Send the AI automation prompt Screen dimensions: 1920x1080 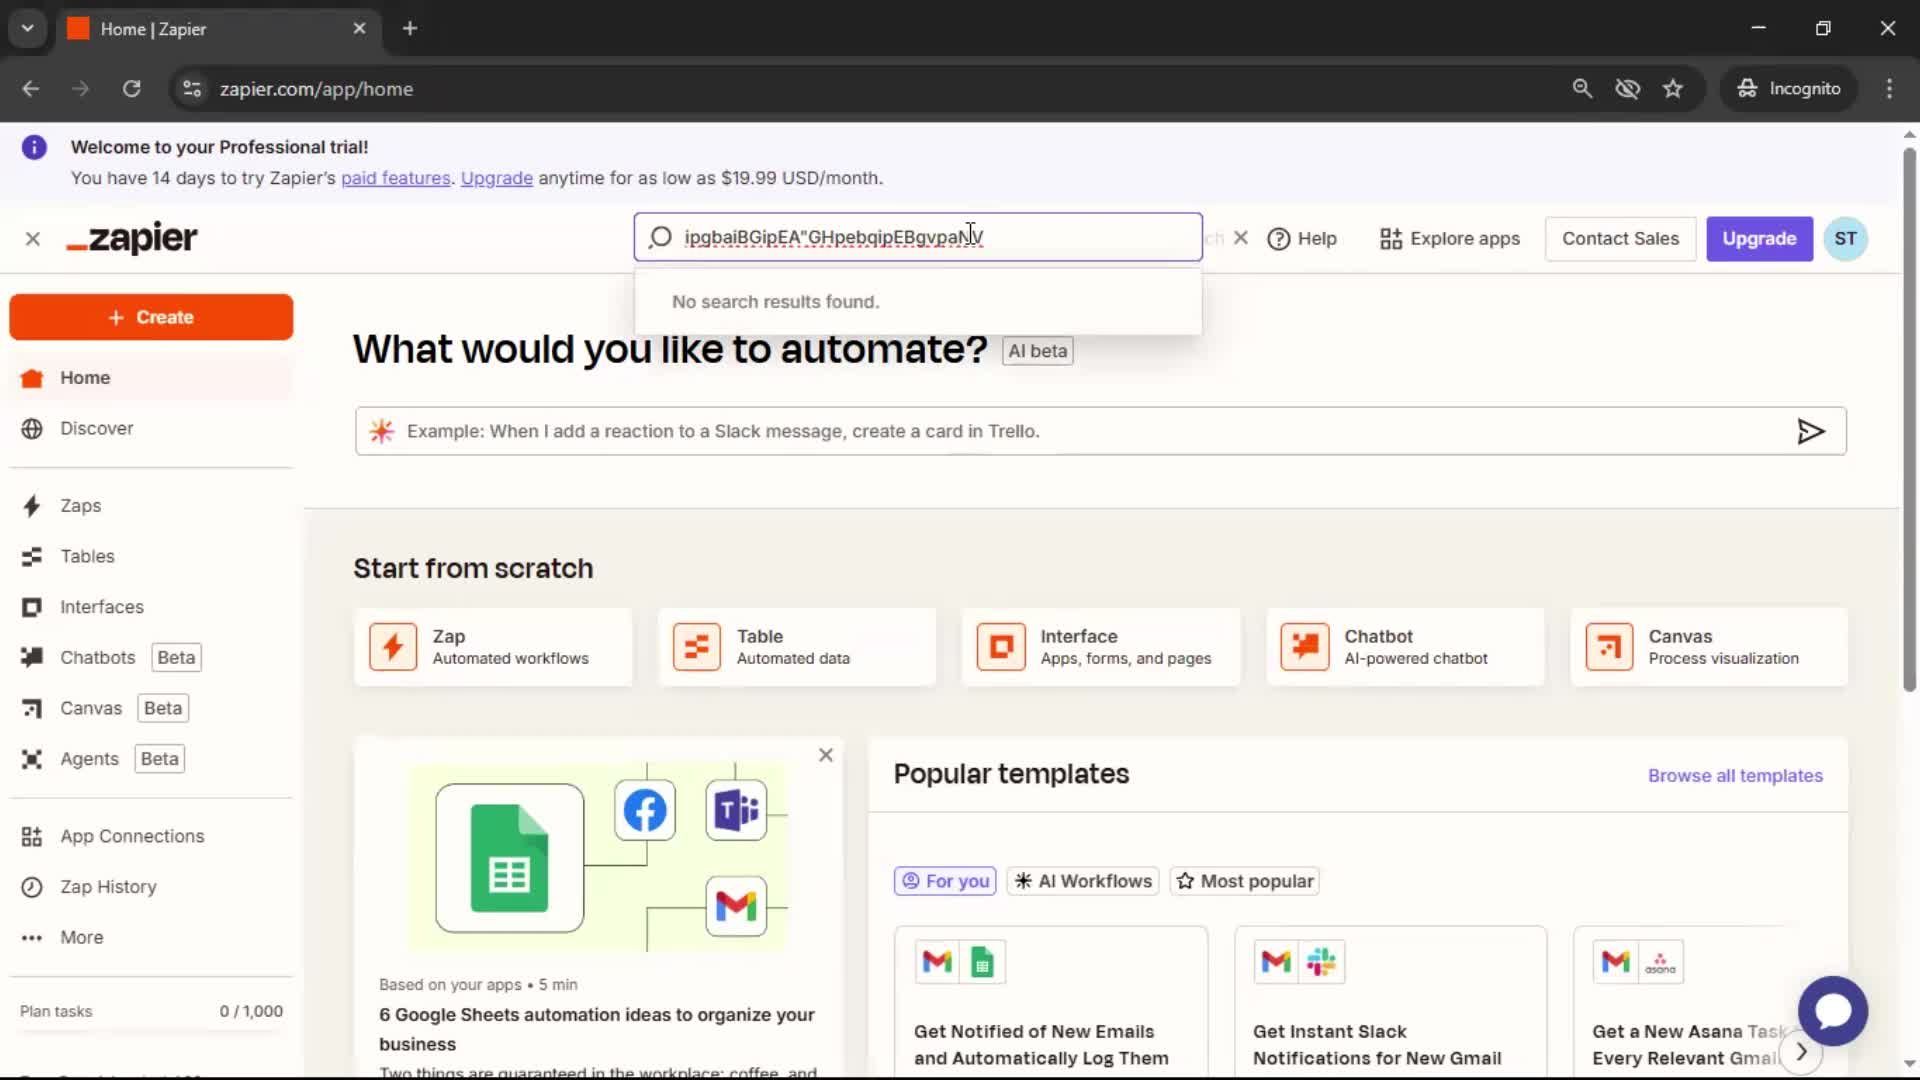click(x=1810, y=431)
